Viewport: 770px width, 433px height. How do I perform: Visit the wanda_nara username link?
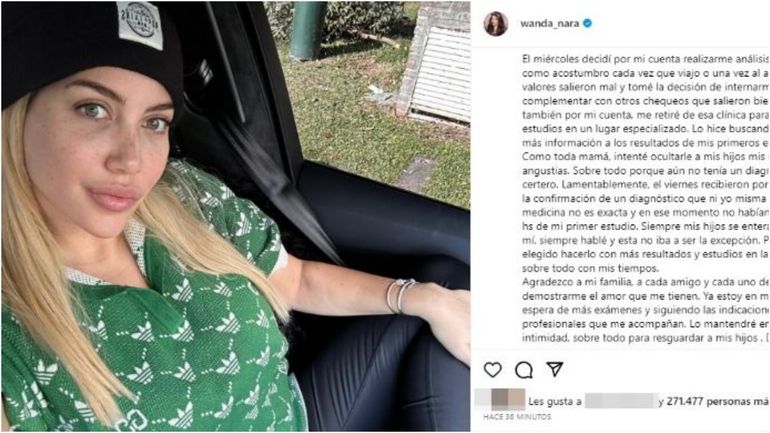550,23
